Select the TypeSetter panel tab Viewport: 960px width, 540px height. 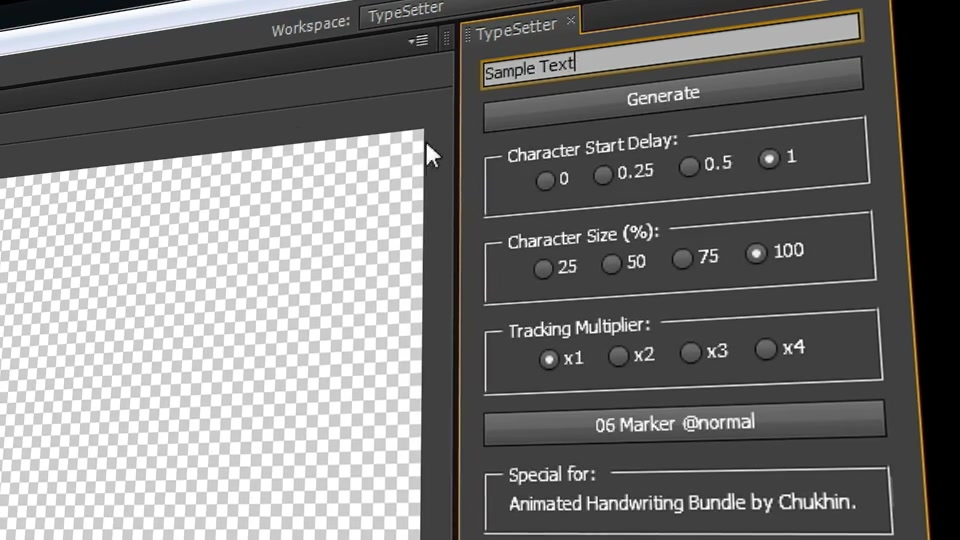[516, 28]
